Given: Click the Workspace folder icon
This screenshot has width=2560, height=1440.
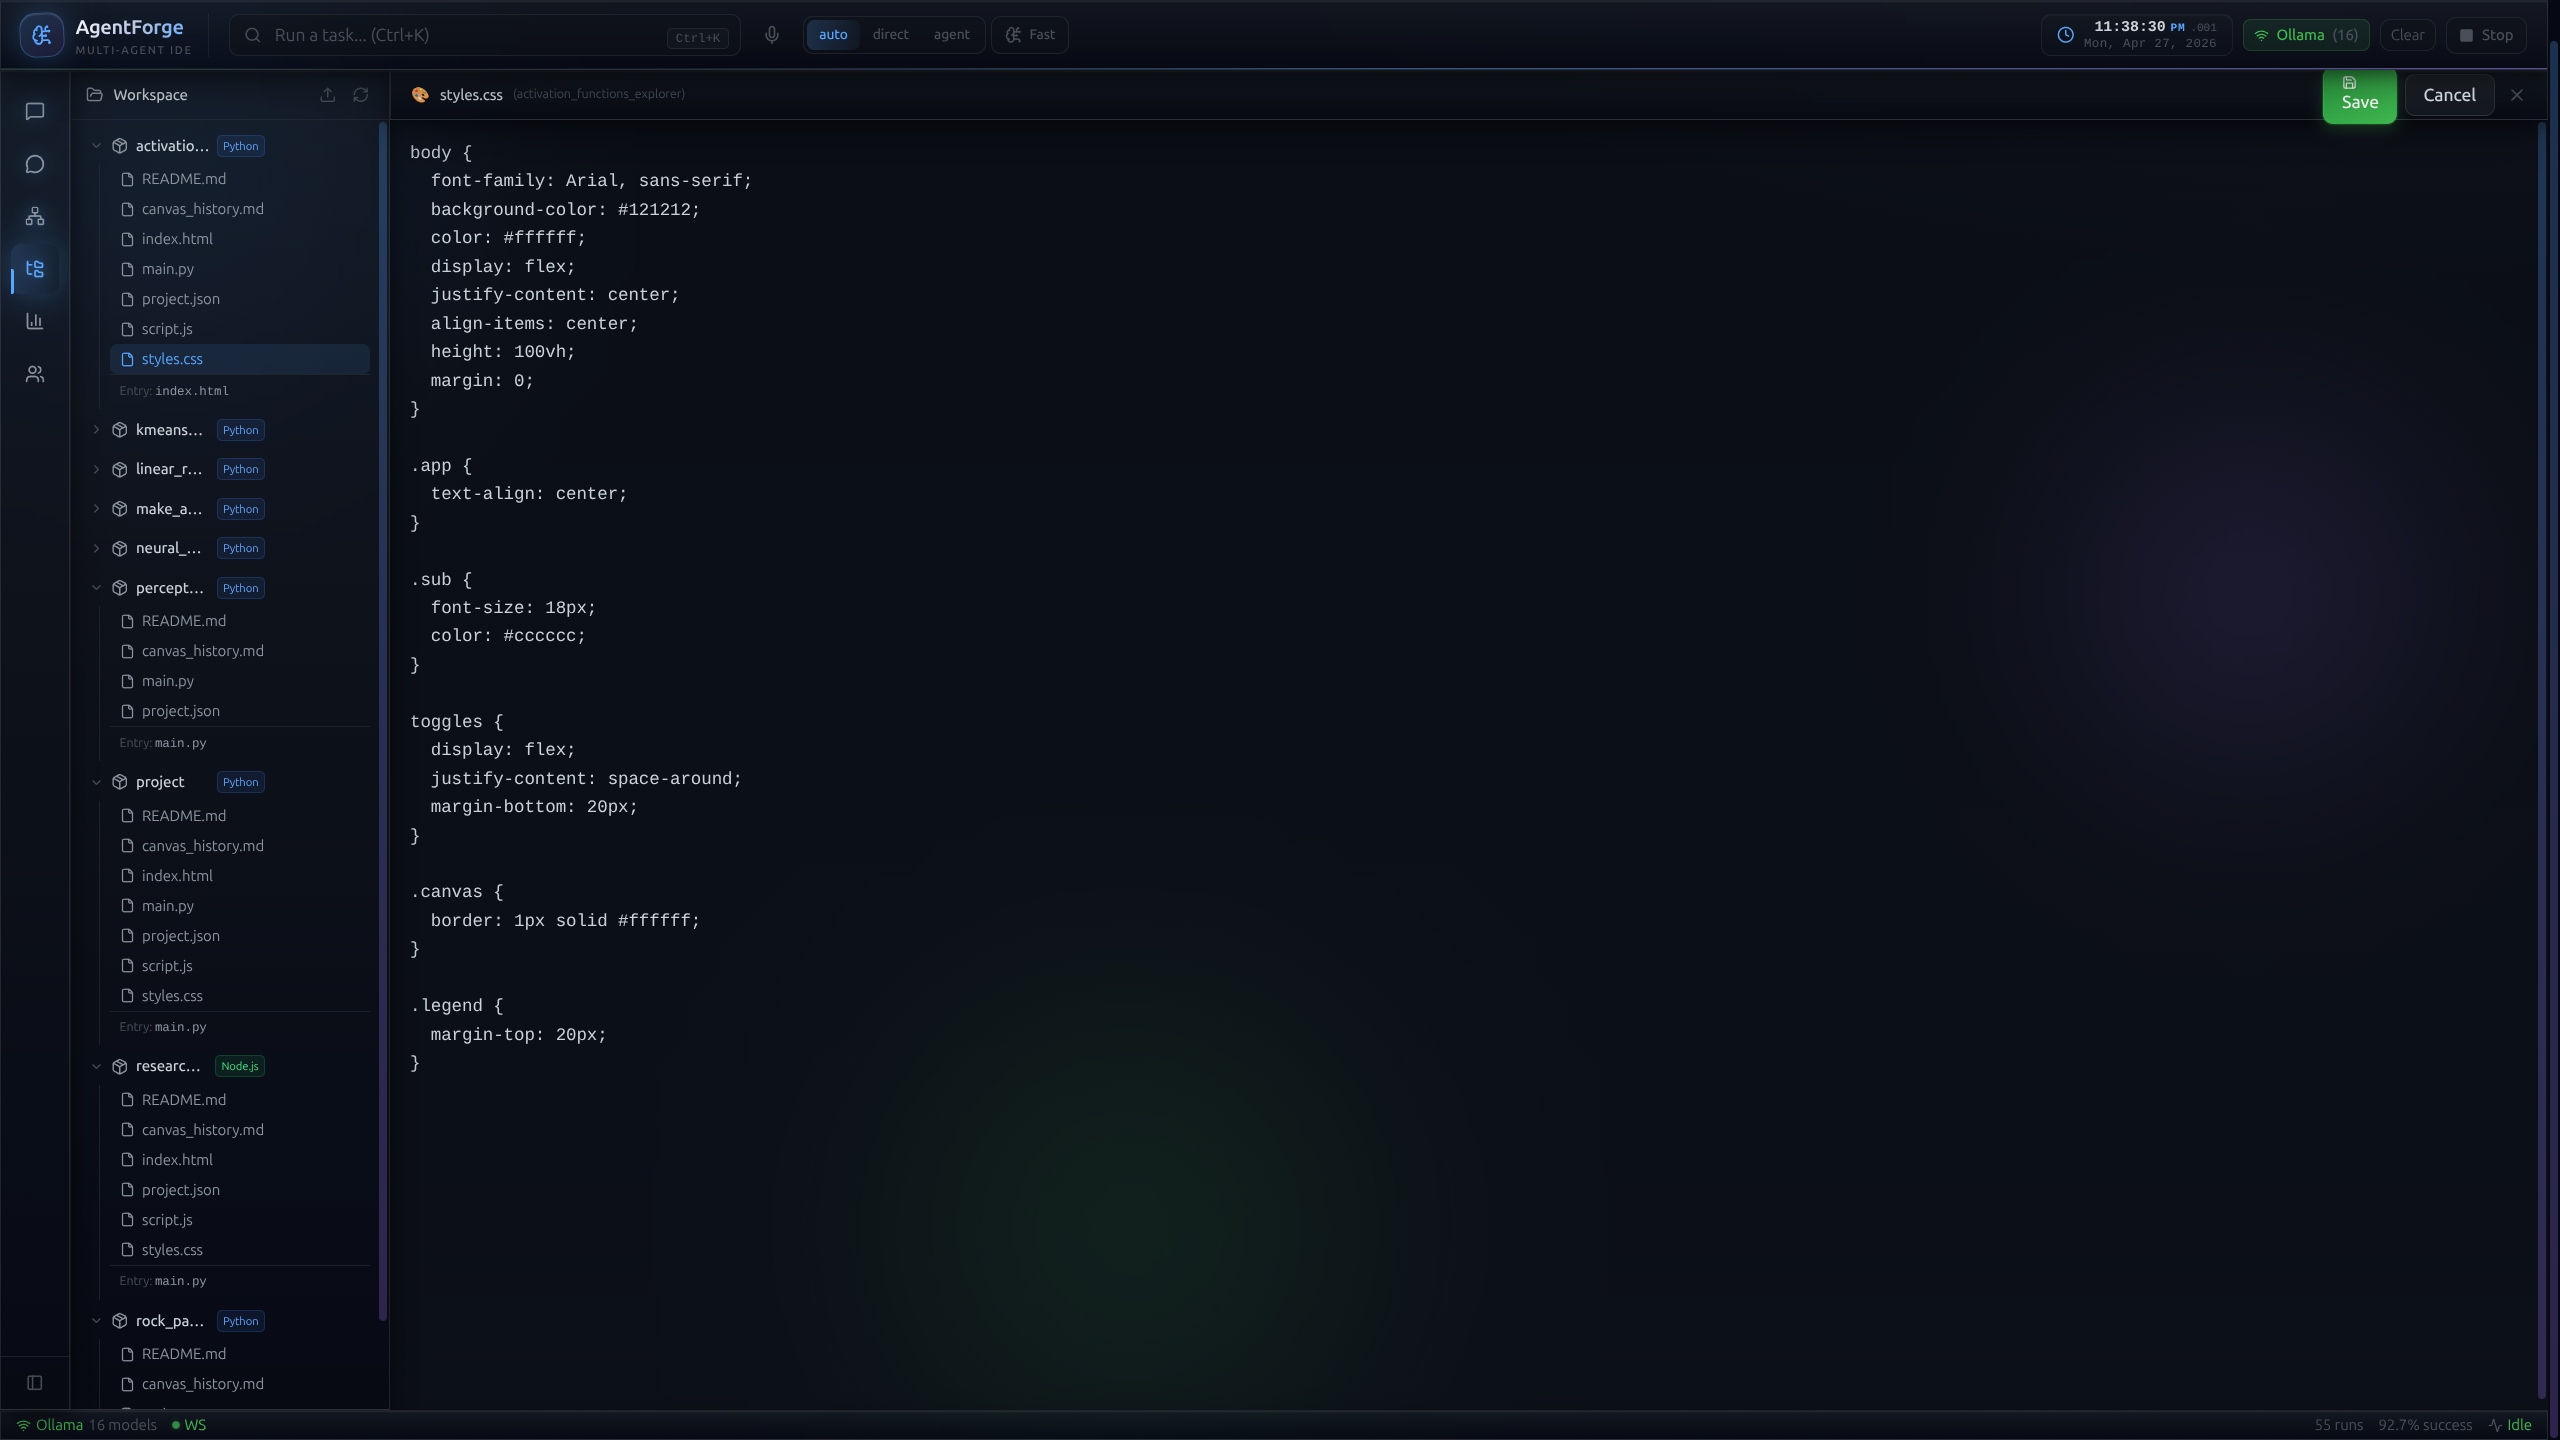Looking at the screenshot, I should 95,95.
